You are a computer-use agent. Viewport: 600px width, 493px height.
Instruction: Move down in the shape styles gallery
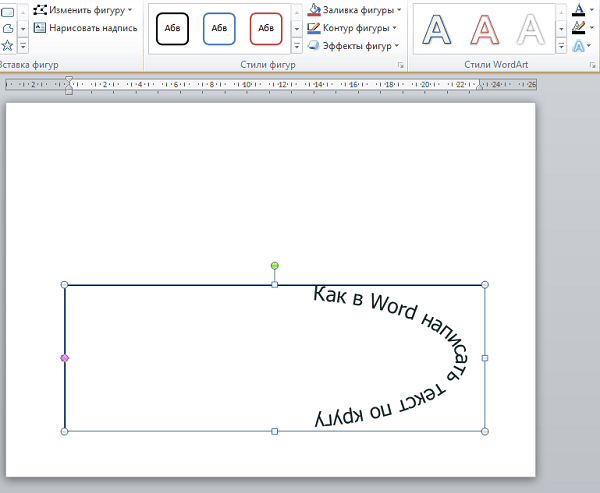[297, 29]
